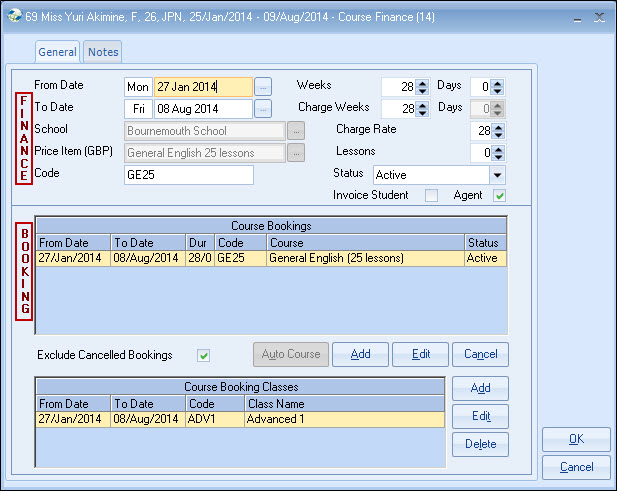Click into the Code text field
Viewport: 617px width, 491px height.
pyautogui.click(x=188, y=175)
